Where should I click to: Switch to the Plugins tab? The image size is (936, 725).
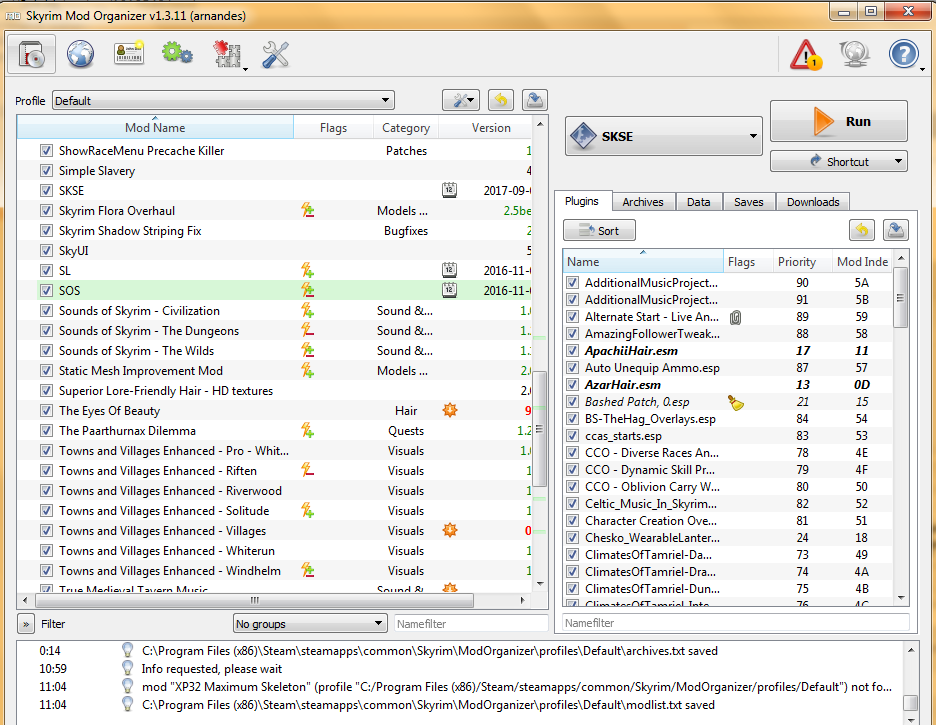point(581,201)
